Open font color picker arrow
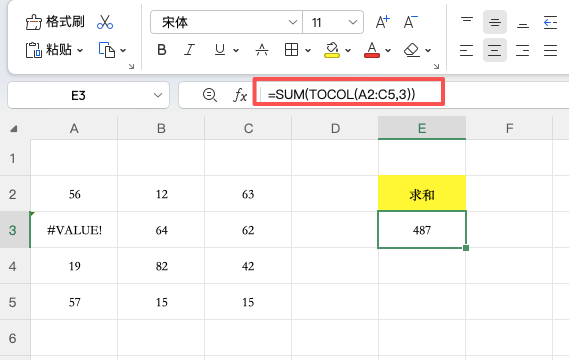This screenshot has height=360, width=569. [388, 50]
